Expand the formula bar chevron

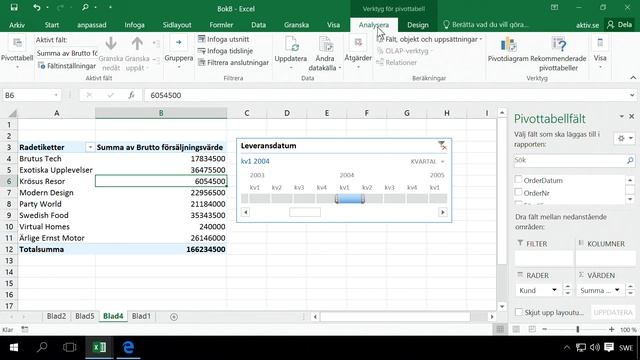point(632,95)
